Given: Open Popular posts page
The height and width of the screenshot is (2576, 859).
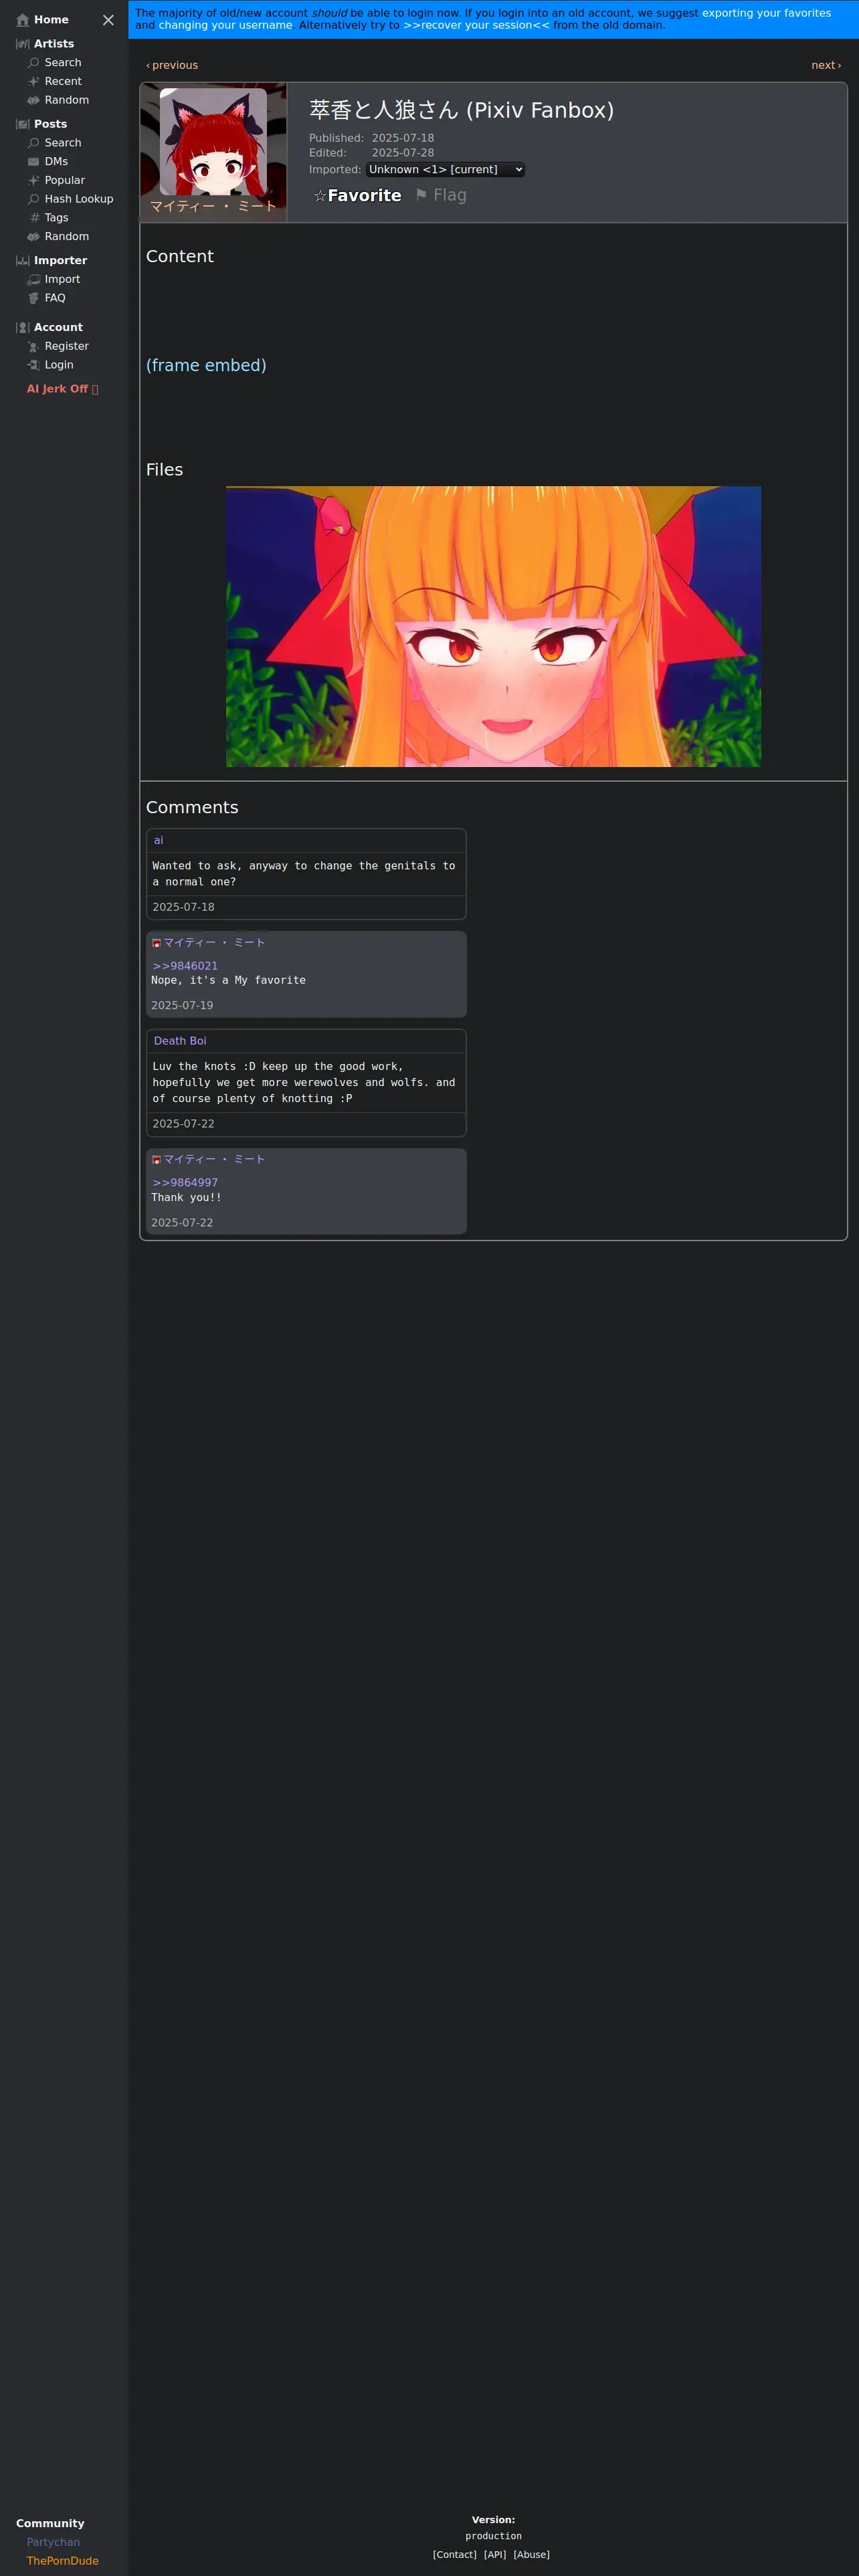Looking at the screenshot, I should (x=65, y=180).
